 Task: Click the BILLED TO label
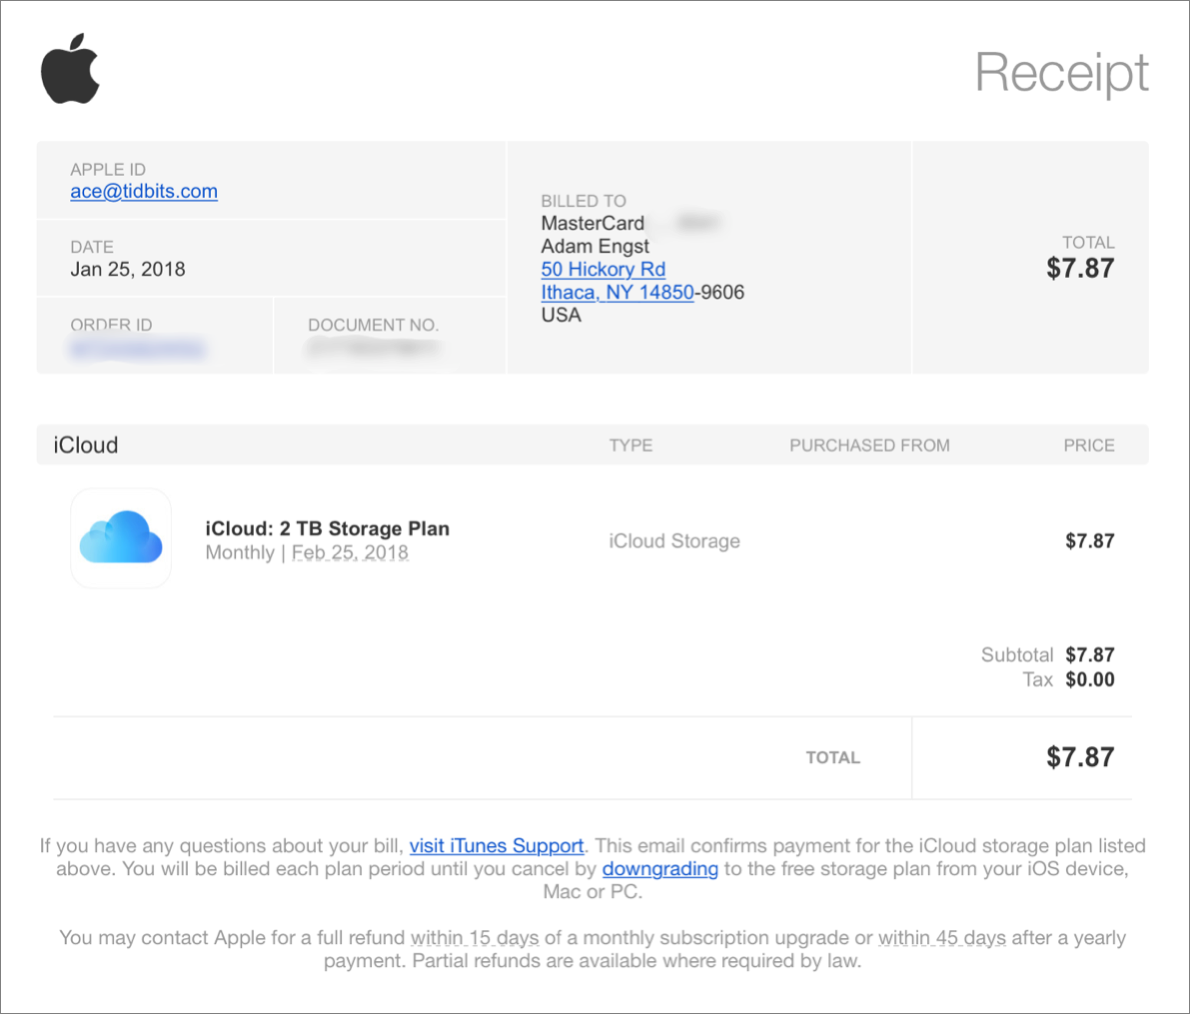pos(584,201)
